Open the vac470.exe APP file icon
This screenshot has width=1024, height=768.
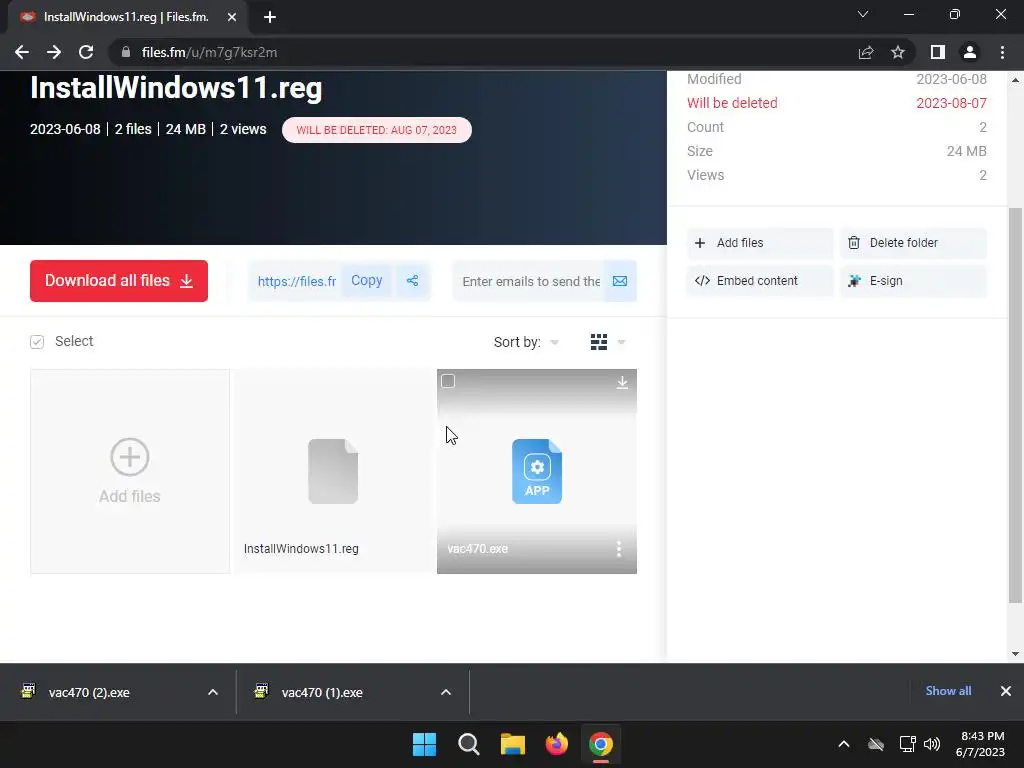pyautogui.click(x=537, y=471)
